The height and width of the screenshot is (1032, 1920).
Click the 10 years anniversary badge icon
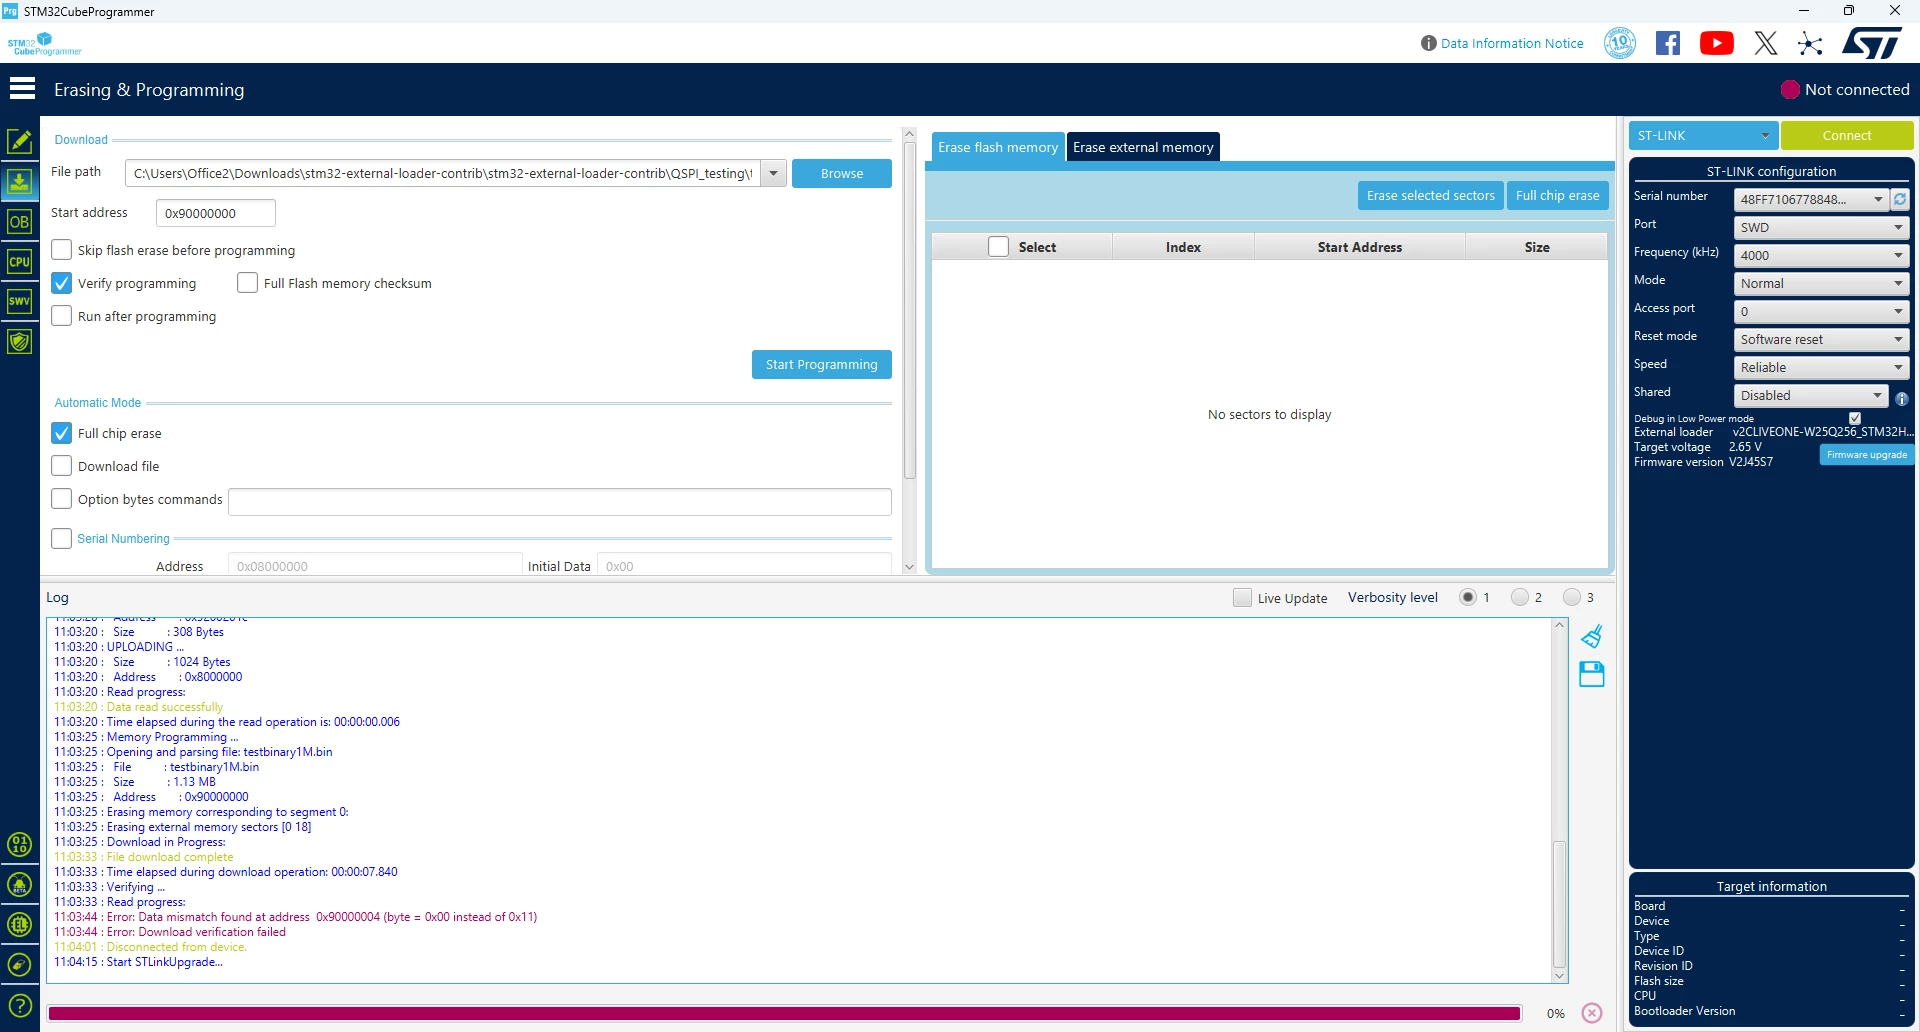(x=1620, y=43)
